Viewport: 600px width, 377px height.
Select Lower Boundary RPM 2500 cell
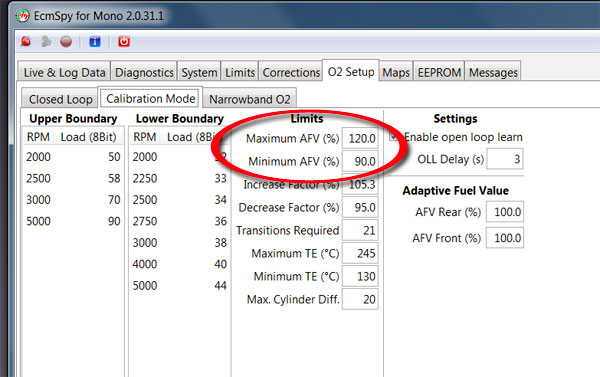coord(145,199)
